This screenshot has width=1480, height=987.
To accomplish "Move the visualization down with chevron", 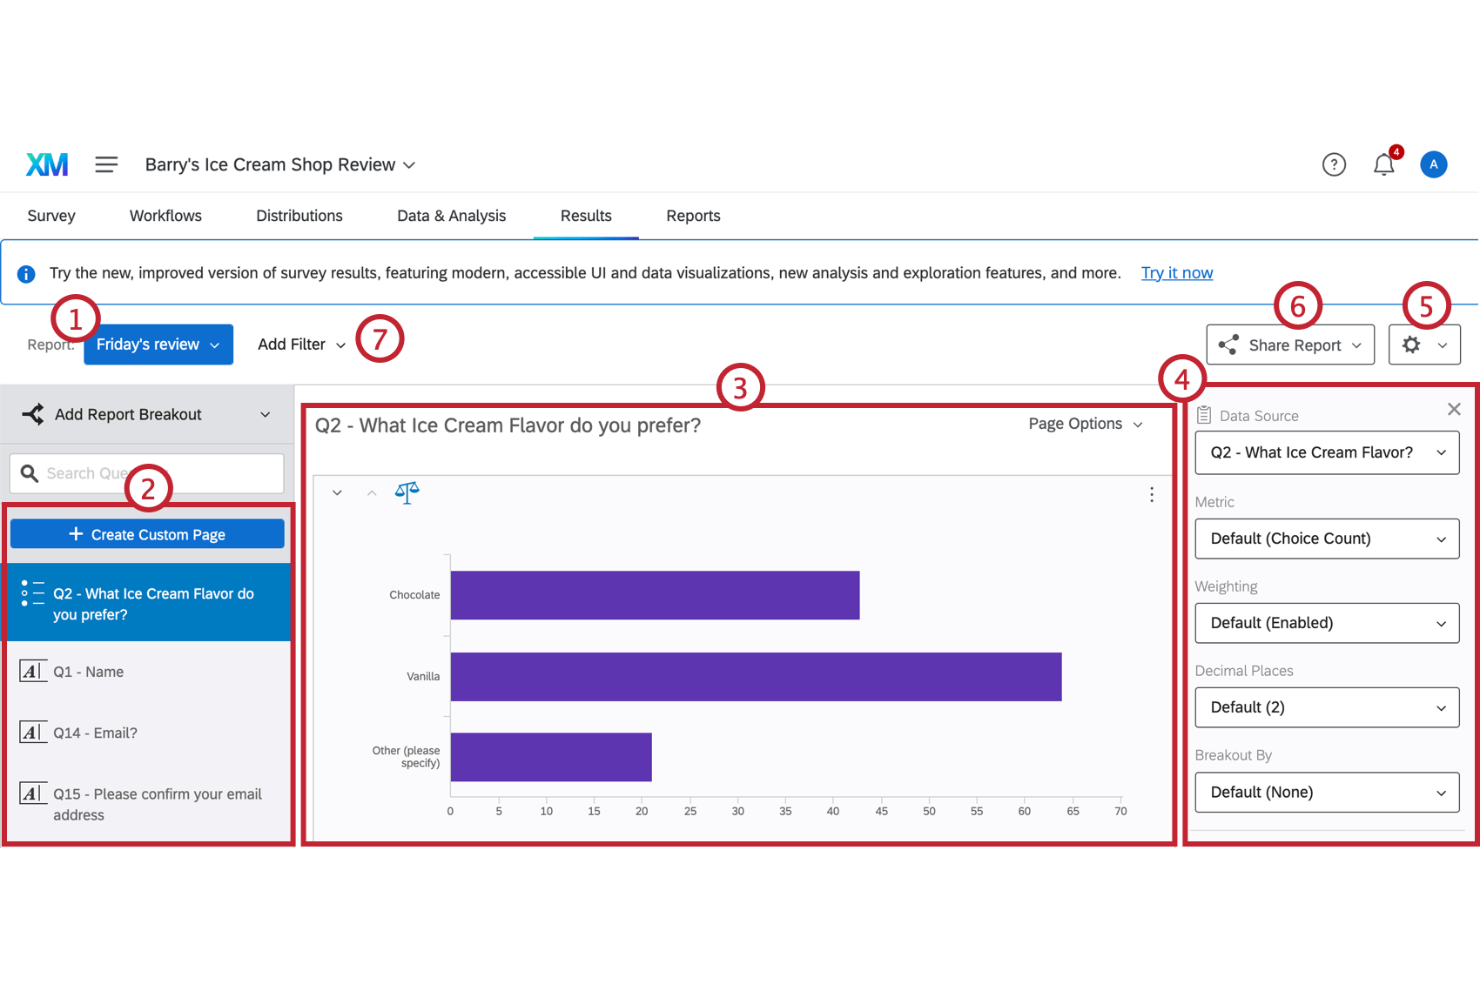I will pos(337,493).
